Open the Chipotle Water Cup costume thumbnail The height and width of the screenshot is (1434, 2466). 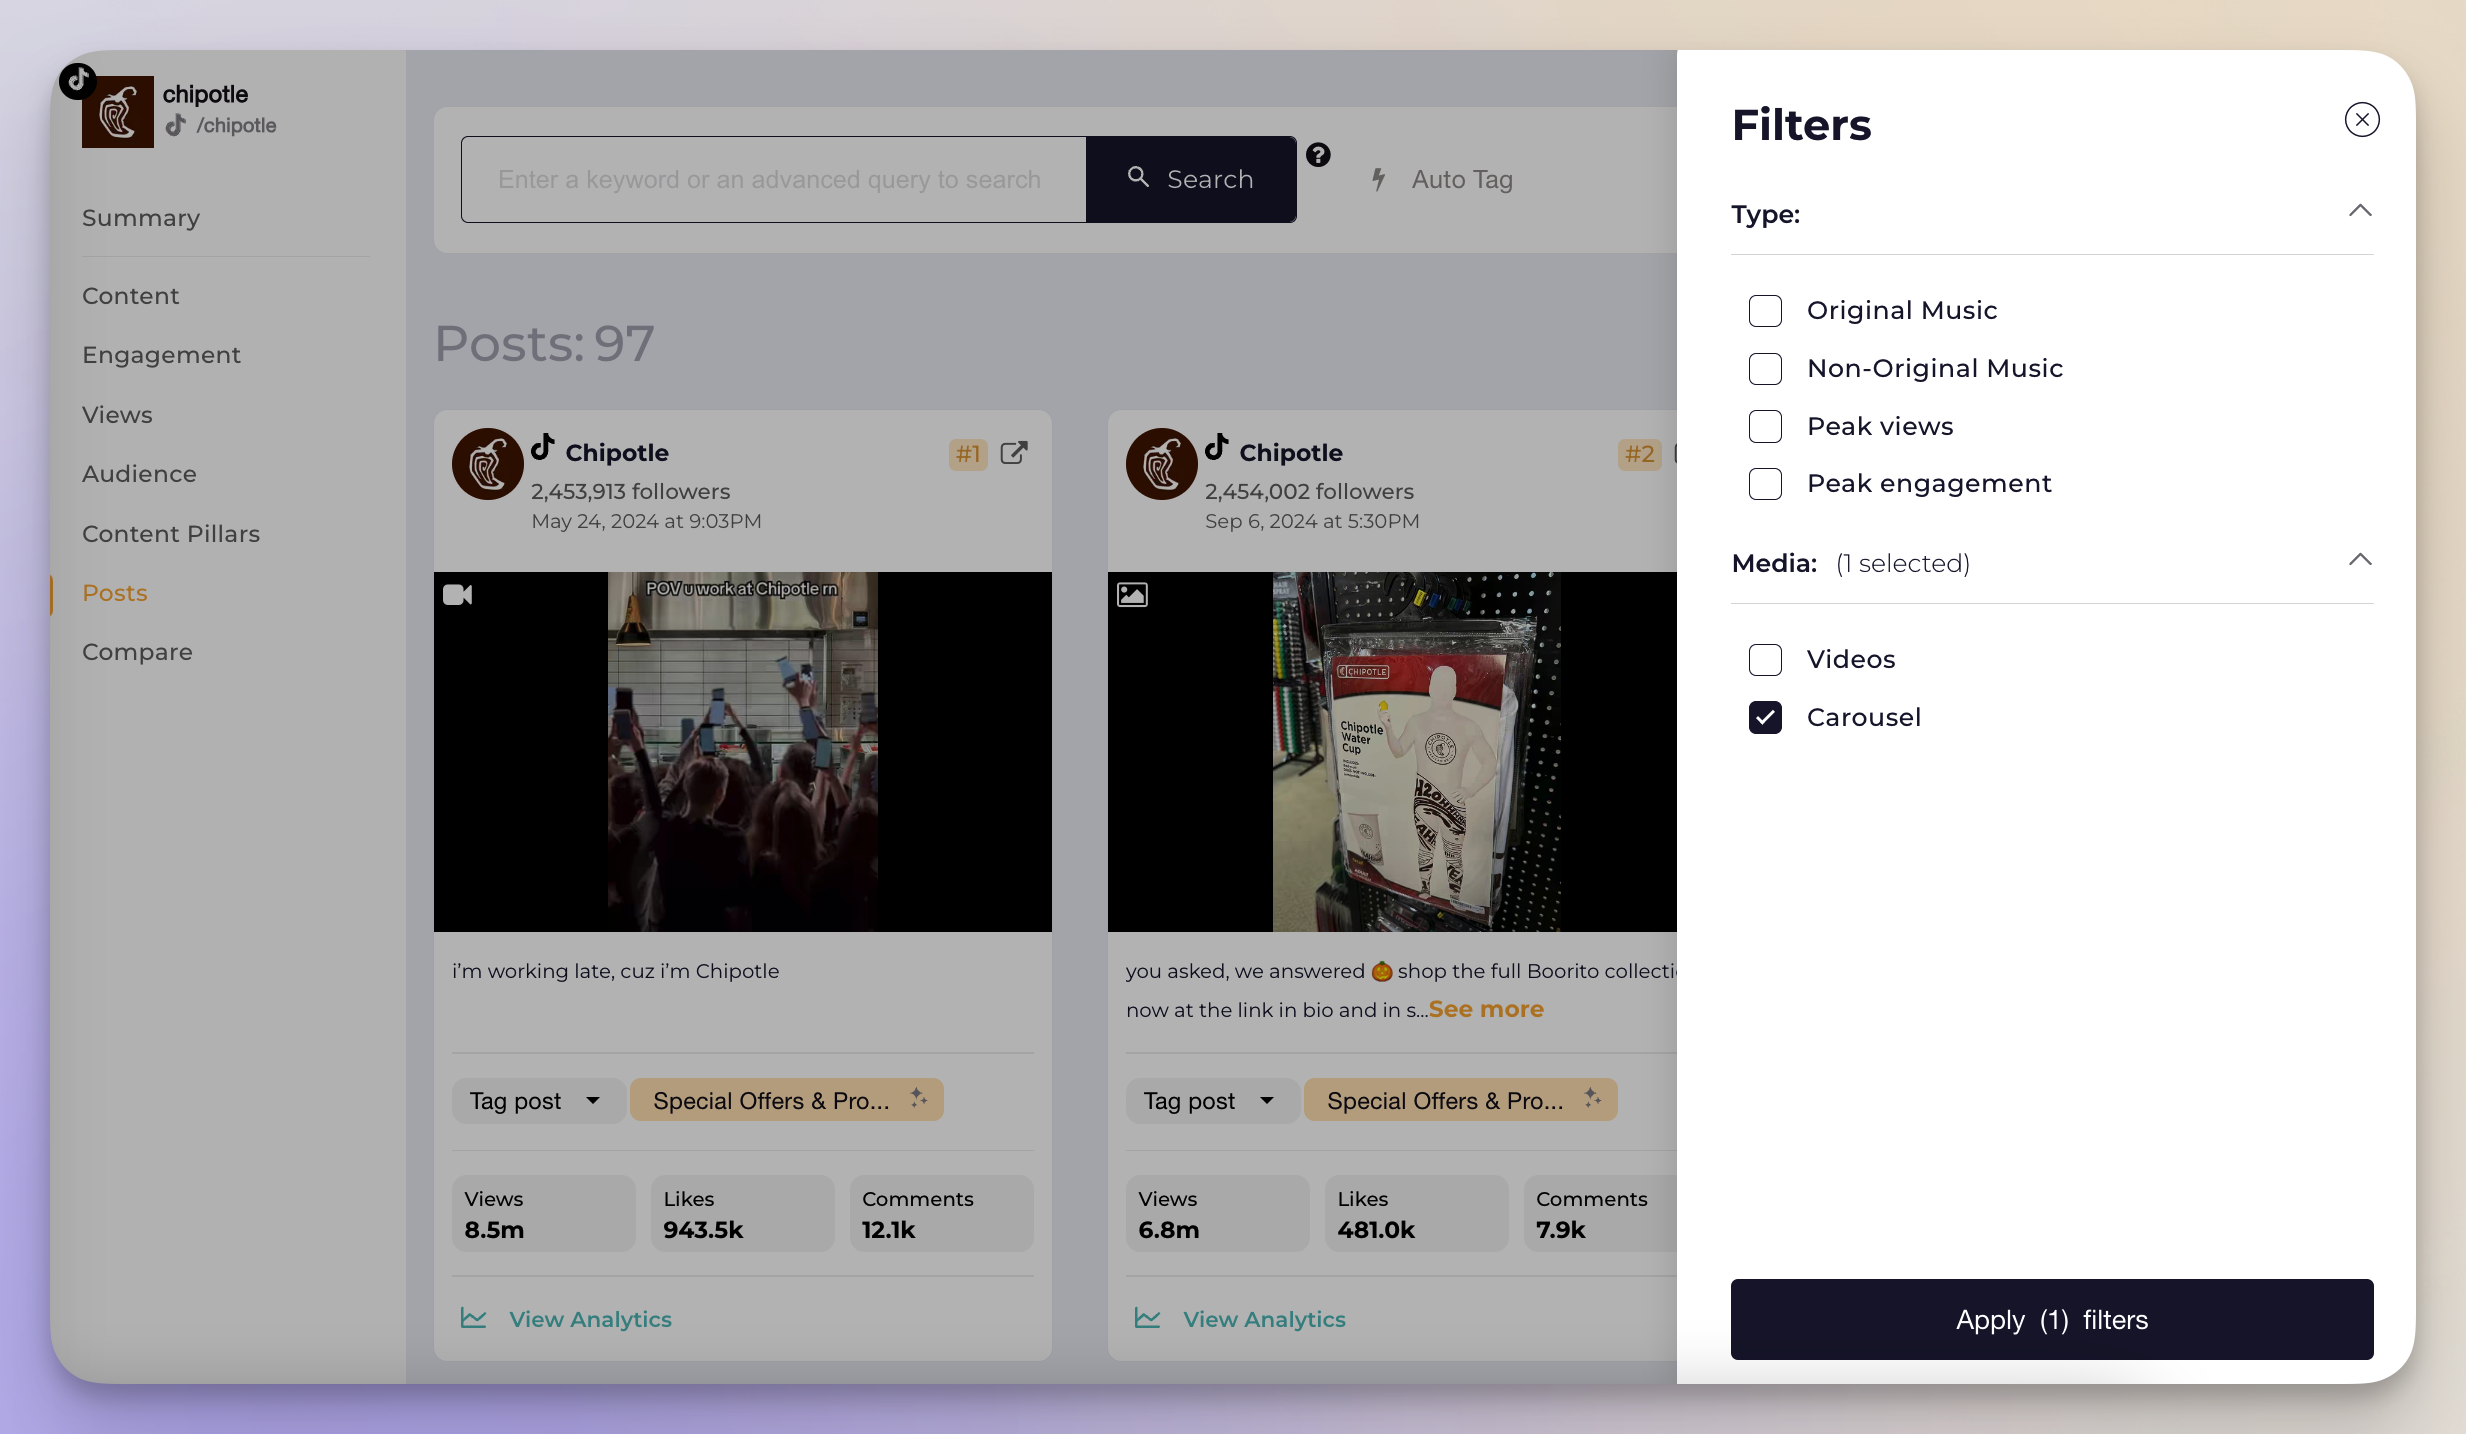tap(1392, 752)
